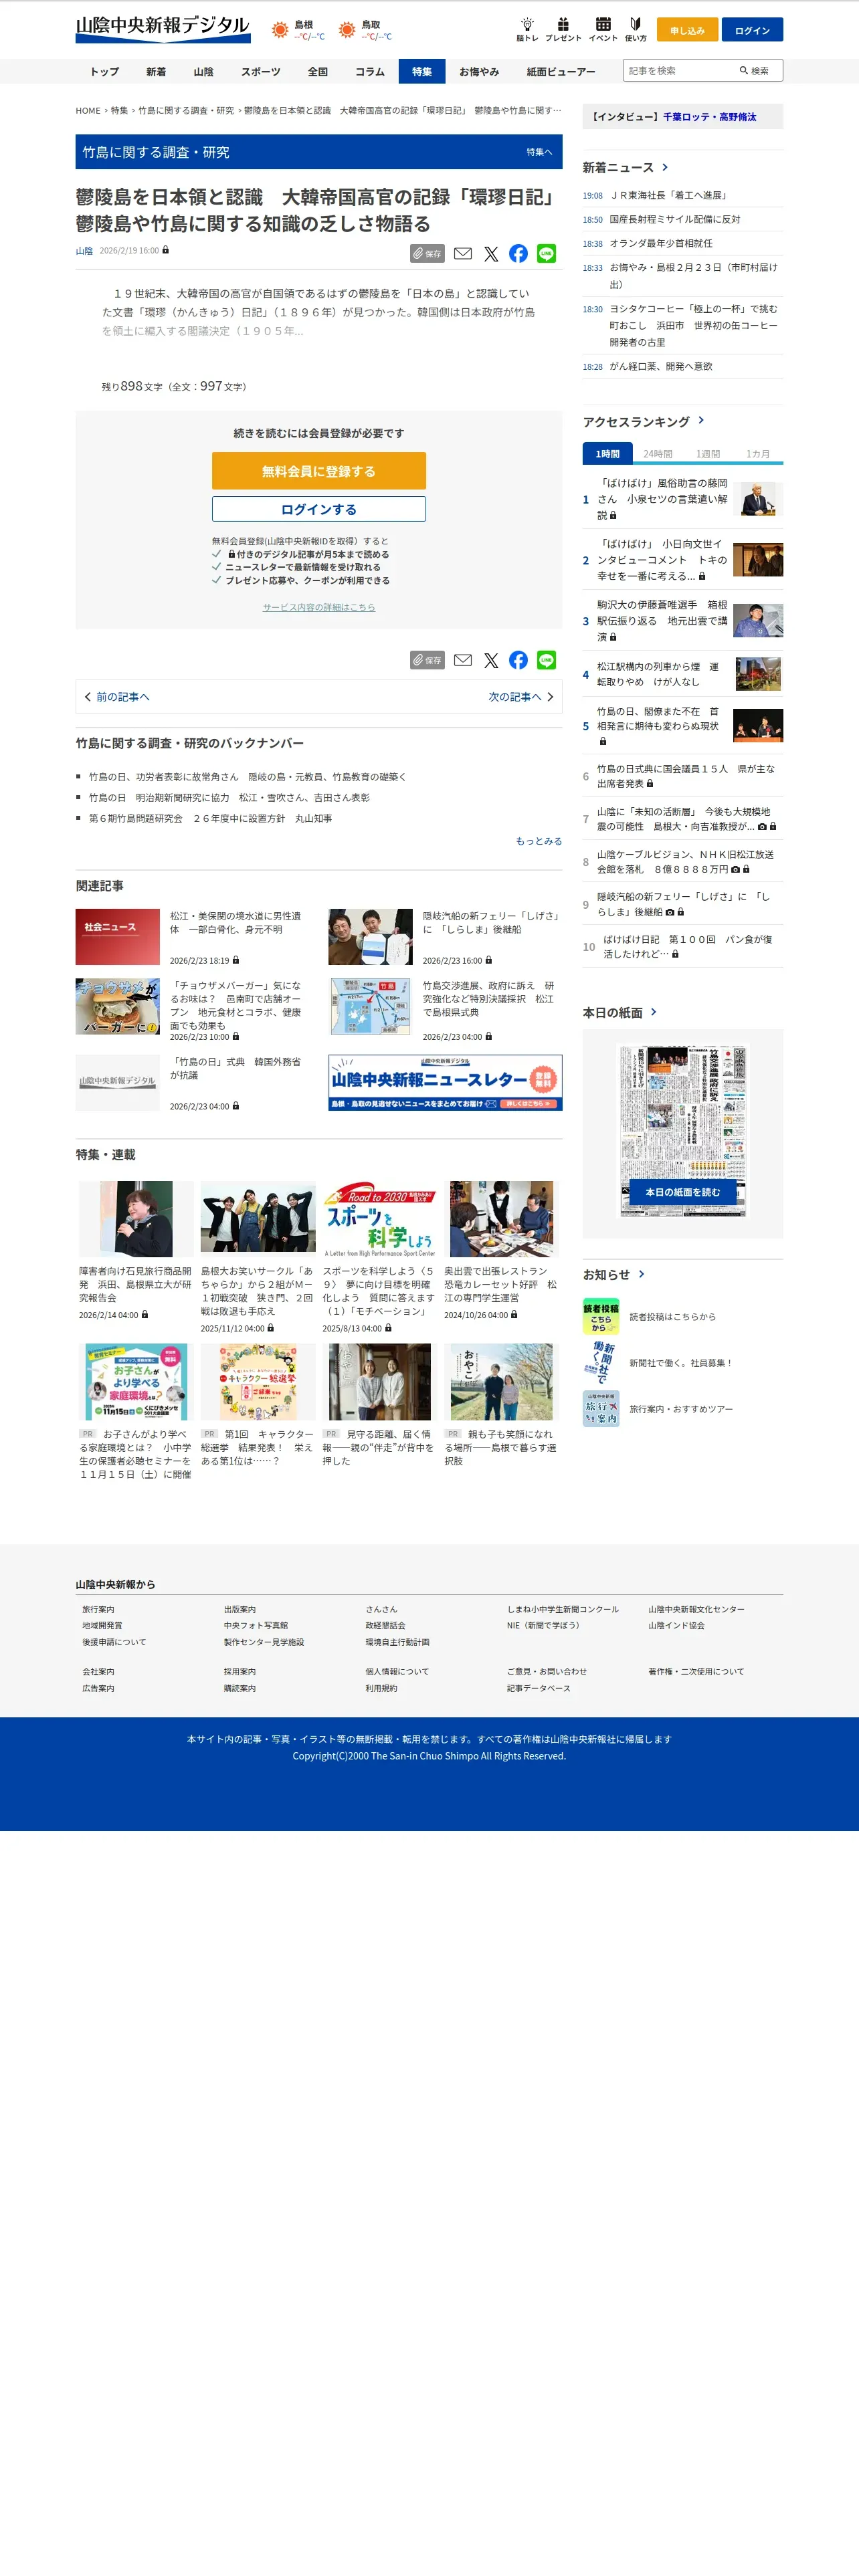
Task: Share on Facebook using bottom icon
Action: click(518, 660)
